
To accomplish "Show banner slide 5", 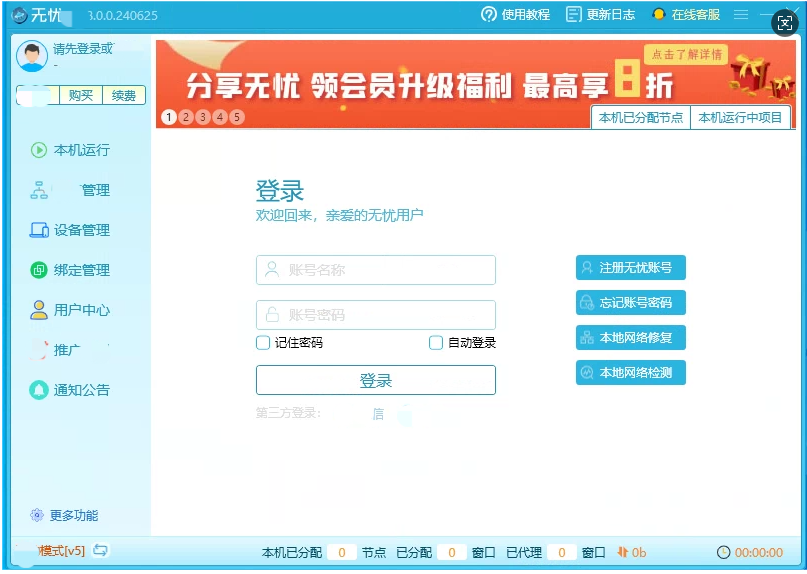I will coord(237,117).
